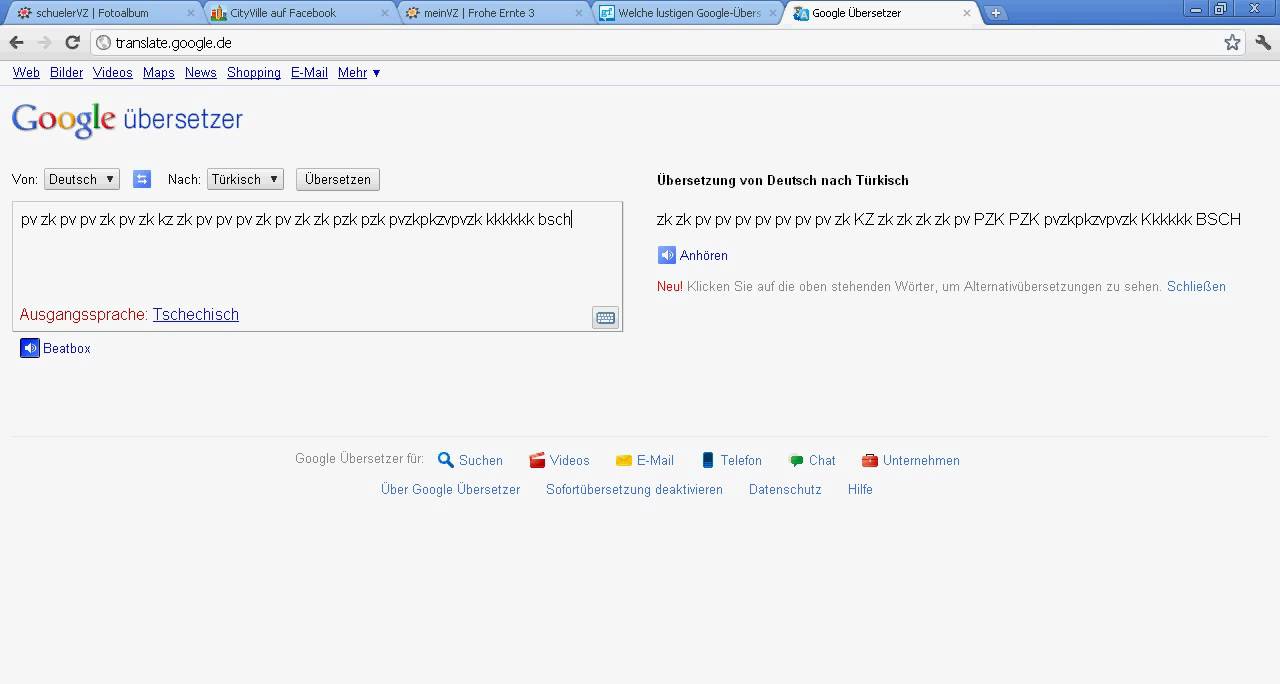Close the schuelerVZ Fotoalbum tab
The height and width of the screenshot is (684, 1280).
pos(190,13)
